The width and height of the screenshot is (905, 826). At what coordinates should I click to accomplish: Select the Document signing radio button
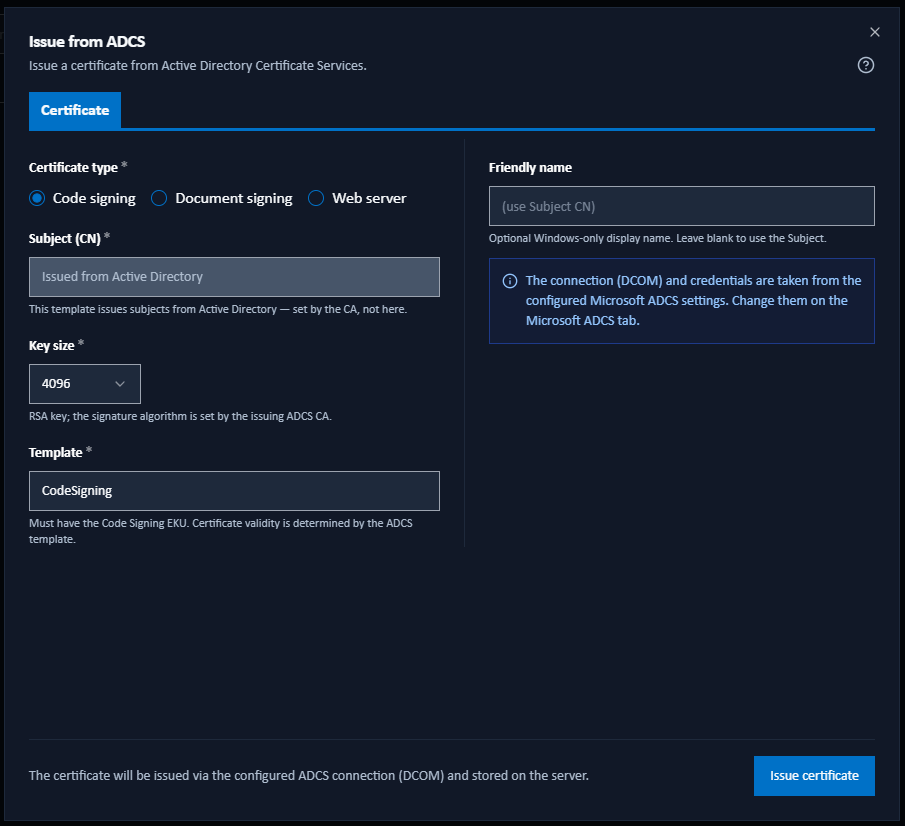159,198
